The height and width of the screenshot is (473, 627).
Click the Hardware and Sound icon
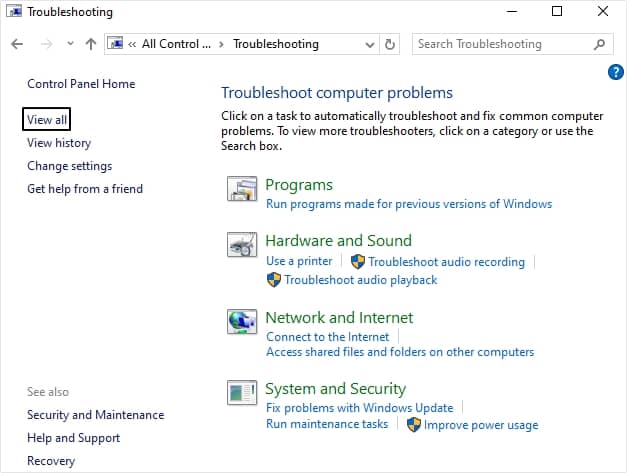click(x=242, y=245)
